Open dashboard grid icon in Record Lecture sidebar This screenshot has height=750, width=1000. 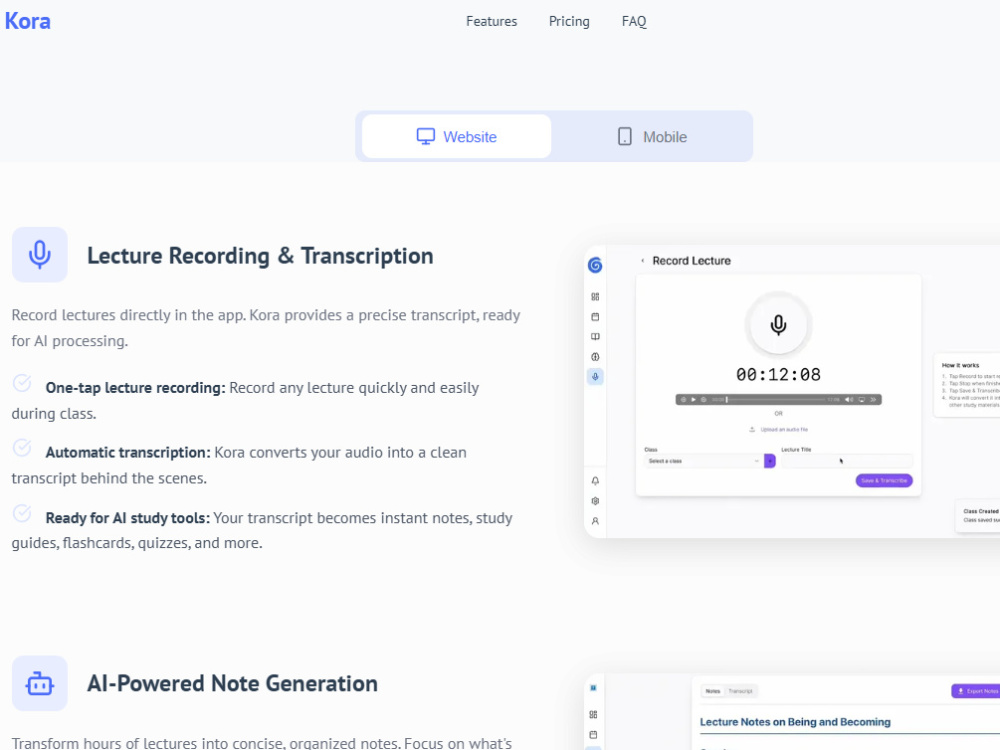(x=595, y=297)
